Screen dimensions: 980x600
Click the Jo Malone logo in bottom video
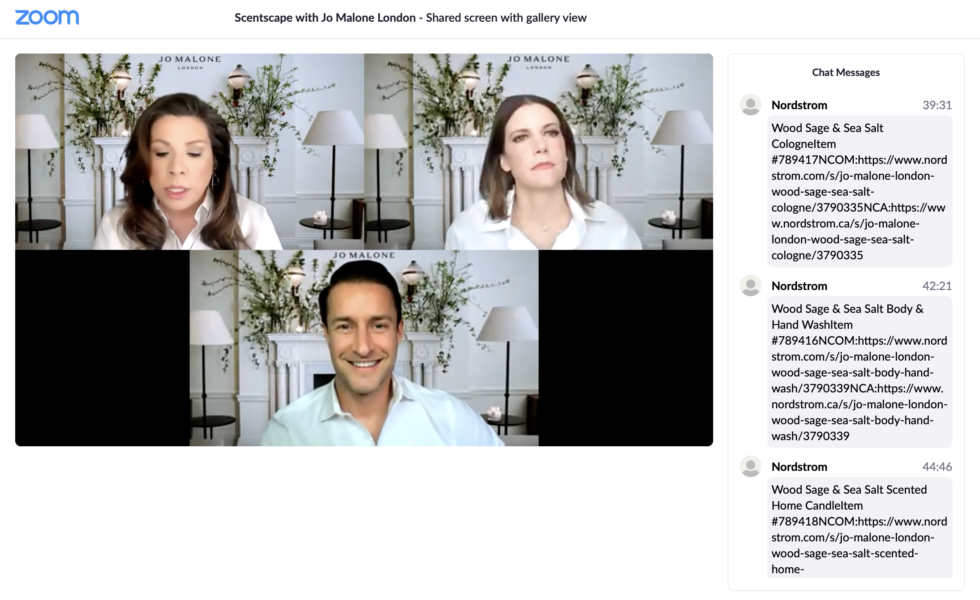[364, 257]
